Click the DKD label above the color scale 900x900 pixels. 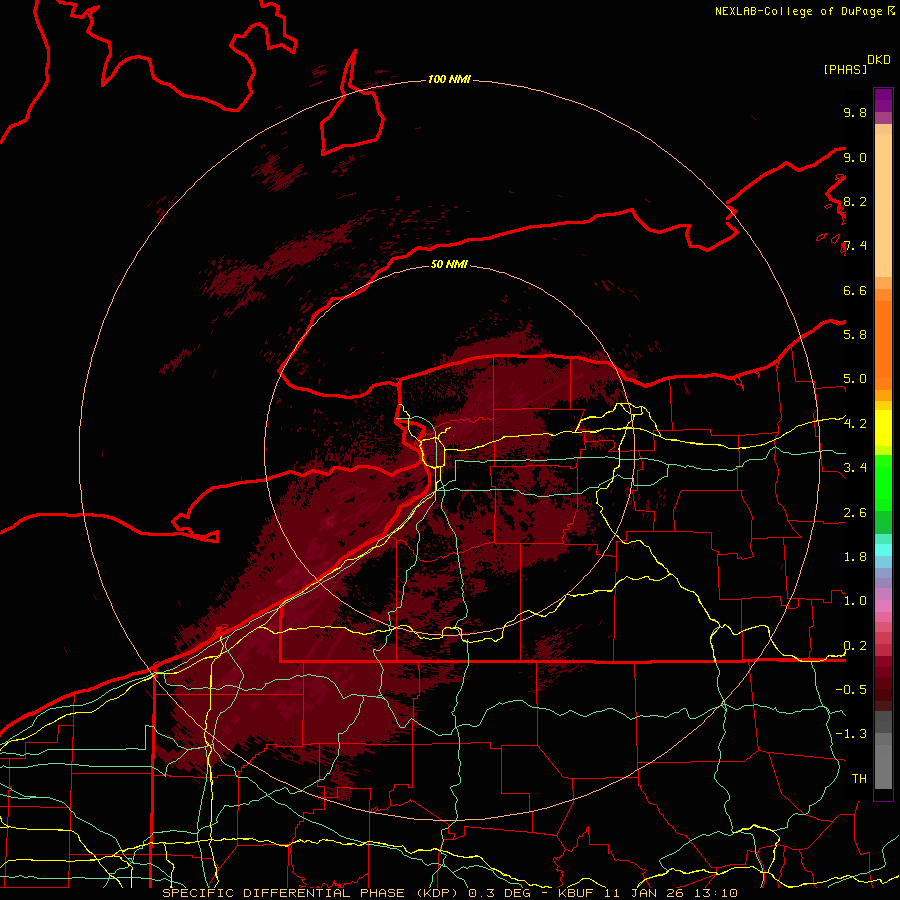(879, 60)
